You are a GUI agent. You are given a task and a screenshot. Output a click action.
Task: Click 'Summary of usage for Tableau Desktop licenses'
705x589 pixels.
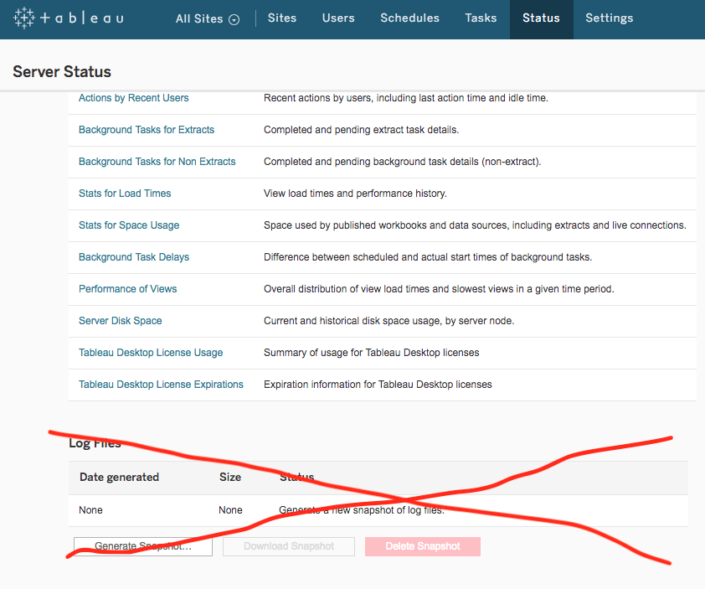point(371,353)
